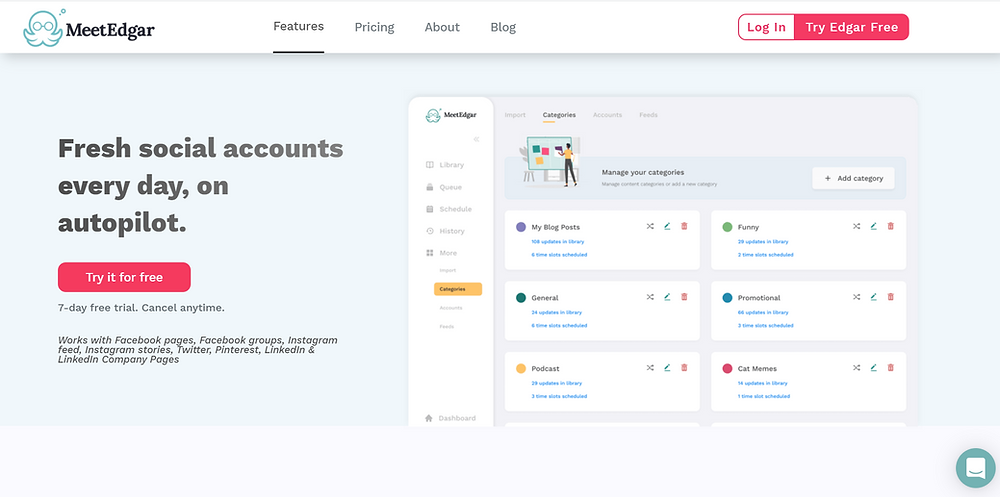
Task: Edit the Promotional category
Action: click(874, 297)
